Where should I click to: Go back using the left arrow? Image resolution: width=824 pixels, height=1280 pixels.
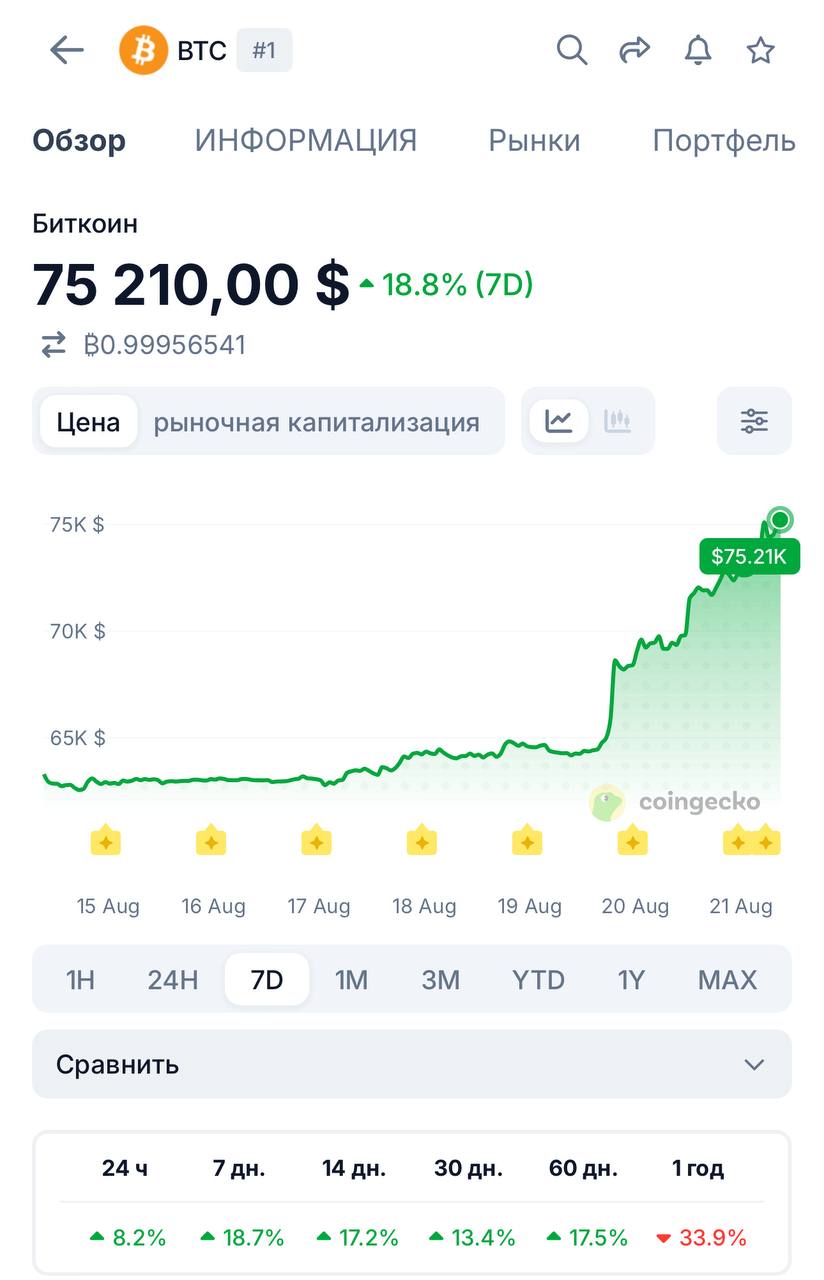click(67, 50)
